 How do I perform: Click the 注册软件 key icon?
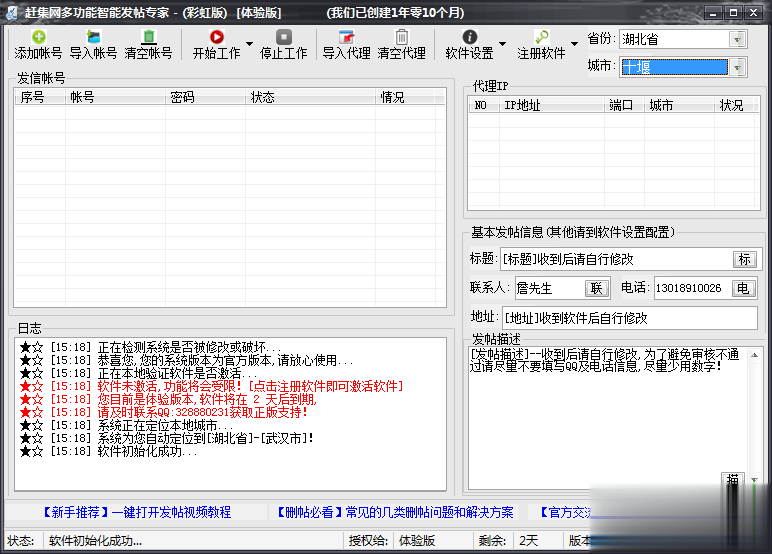pos(541,37)
